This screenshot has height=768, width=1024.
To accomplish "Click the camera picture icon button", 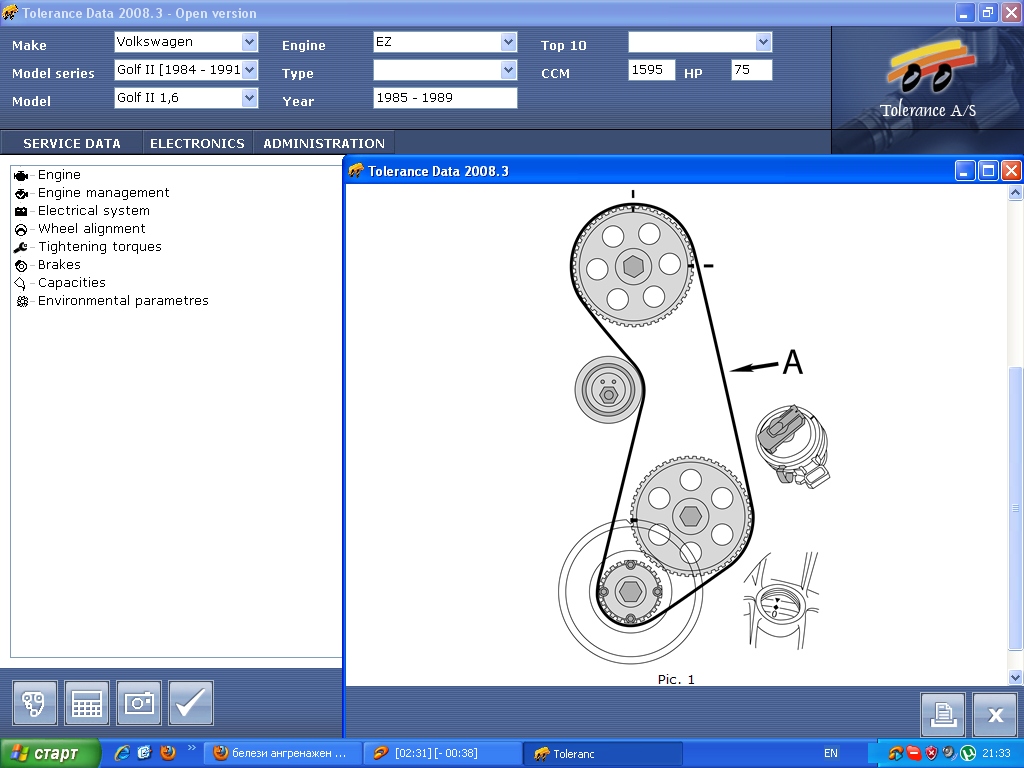I will click(139, 703).
